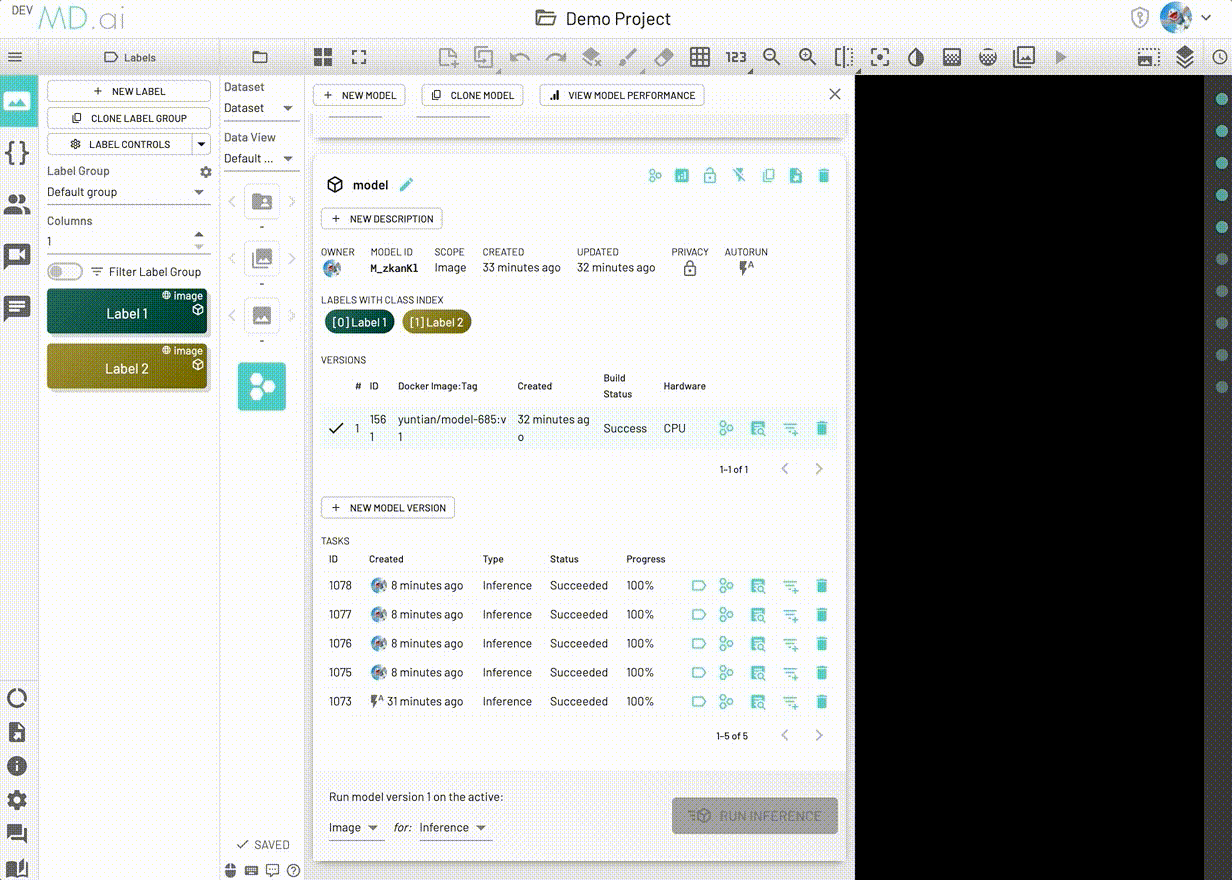Open the Inference type dropdown at the bottom

click(455, 827)
